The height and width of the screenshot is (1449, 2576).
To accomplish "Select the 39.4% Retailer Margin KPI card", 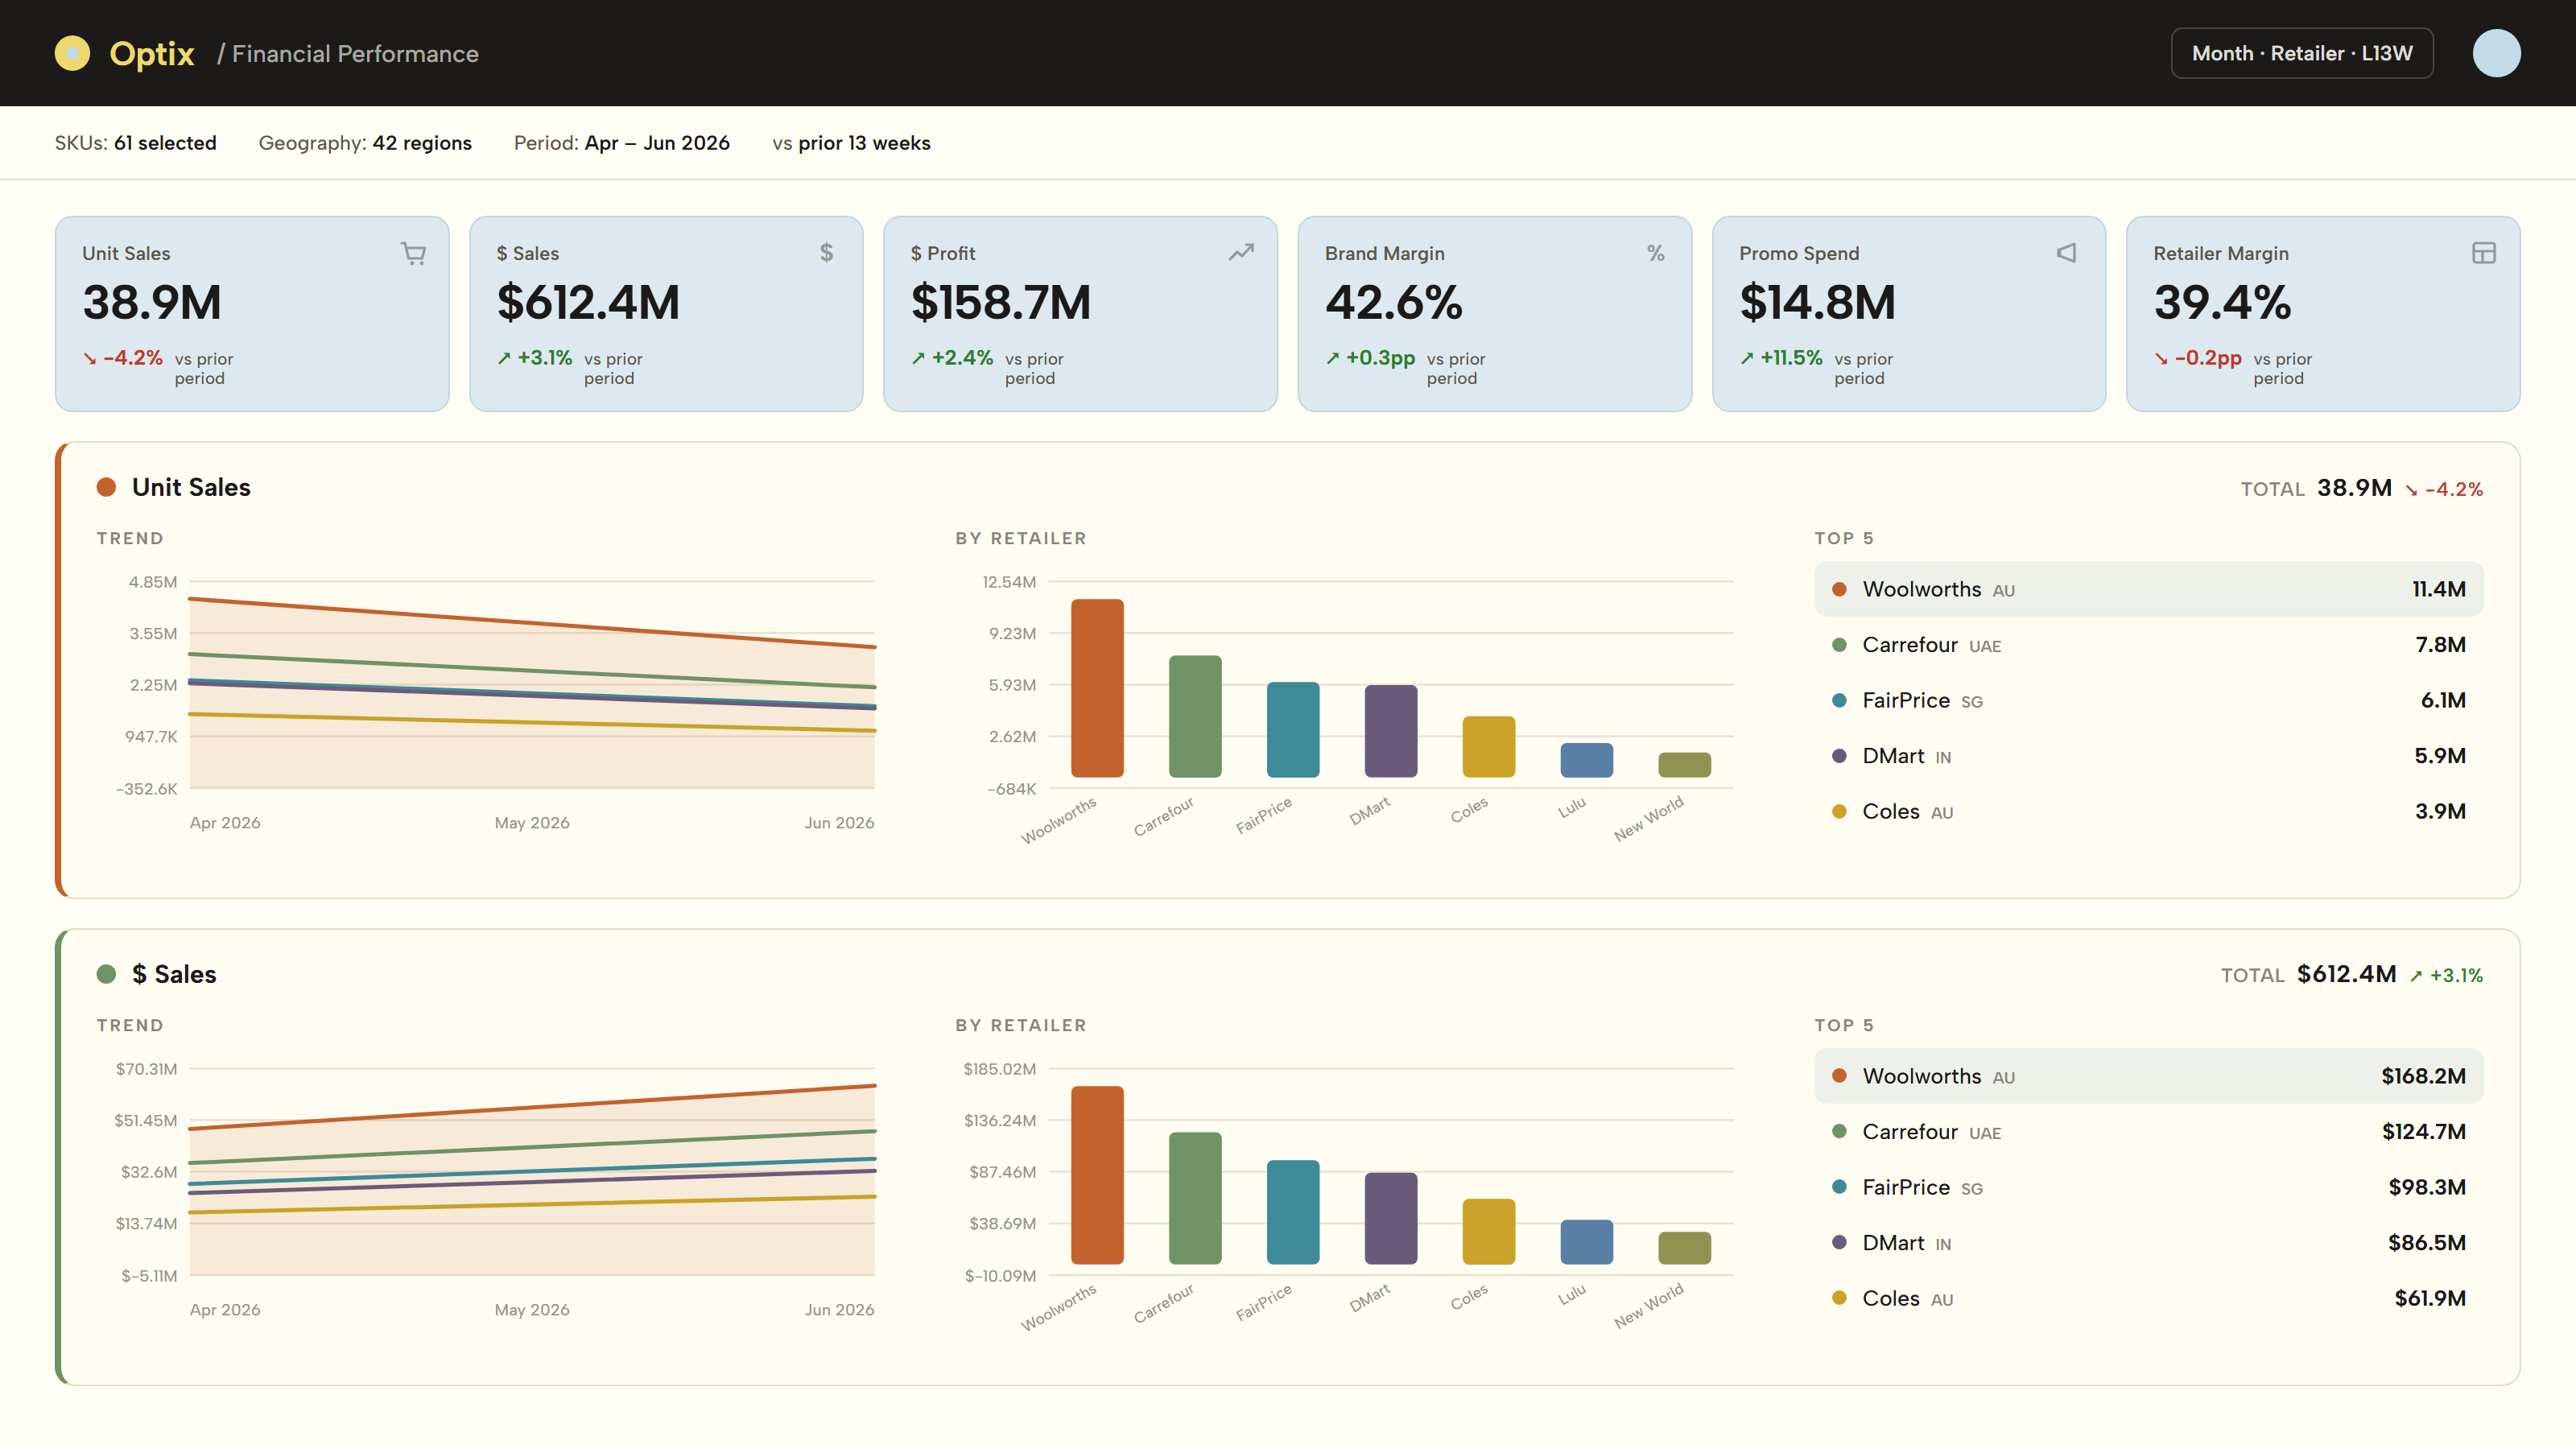I will pos(2322,313).
